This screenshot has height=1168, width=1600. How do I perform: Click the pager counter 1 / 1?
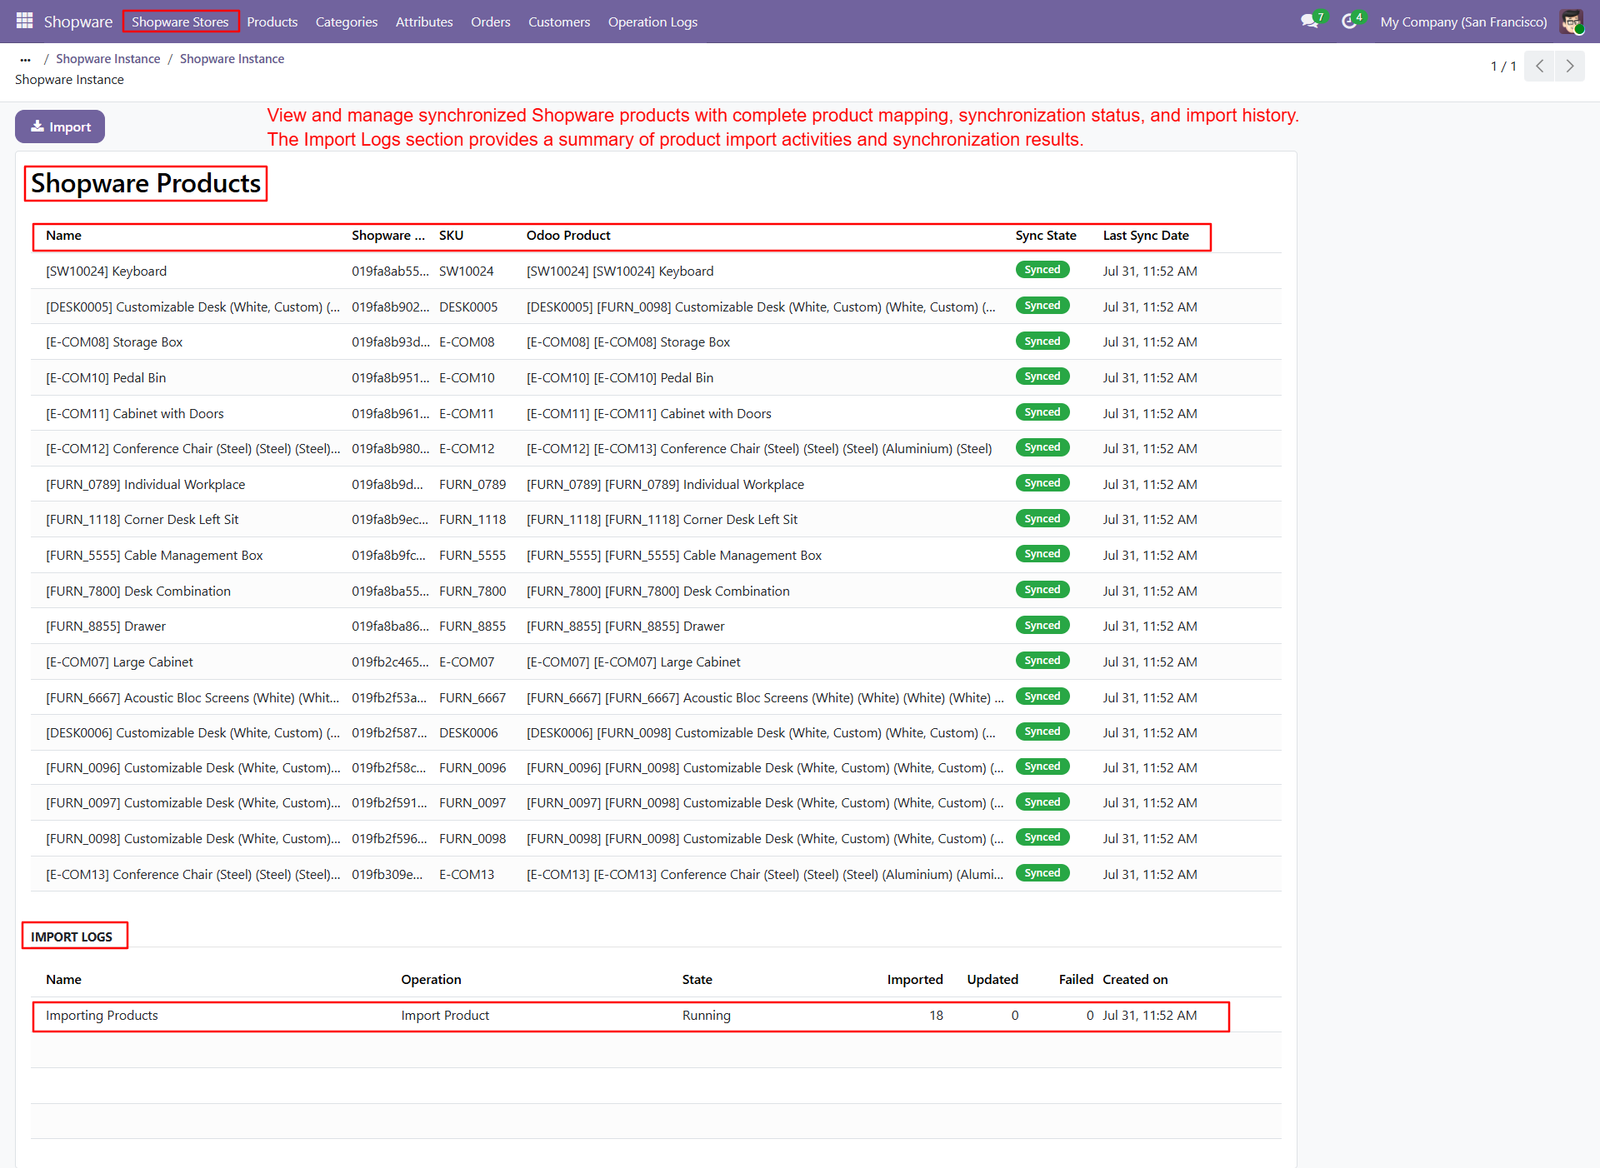pyautogui.click(x=1503, y=66)
